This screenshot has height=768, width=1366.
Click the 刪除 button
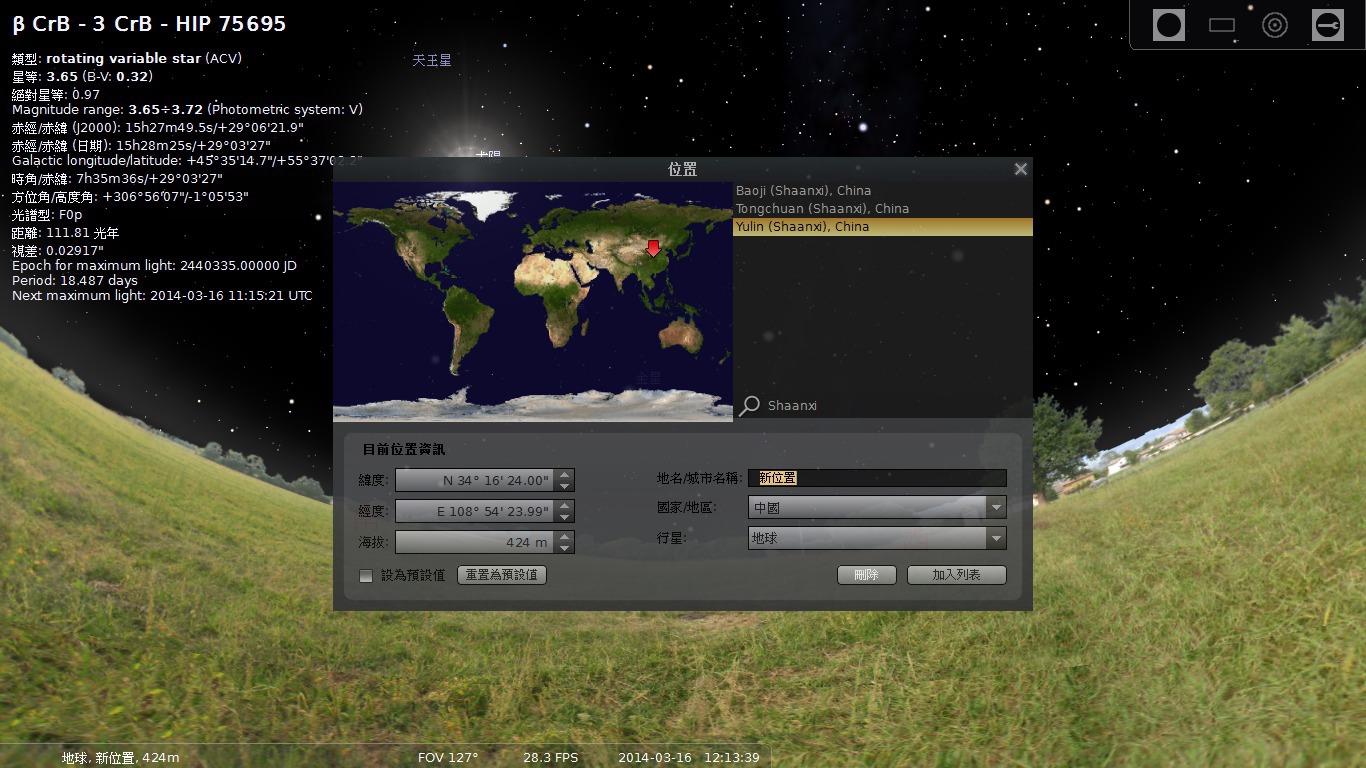pos(866,575)
